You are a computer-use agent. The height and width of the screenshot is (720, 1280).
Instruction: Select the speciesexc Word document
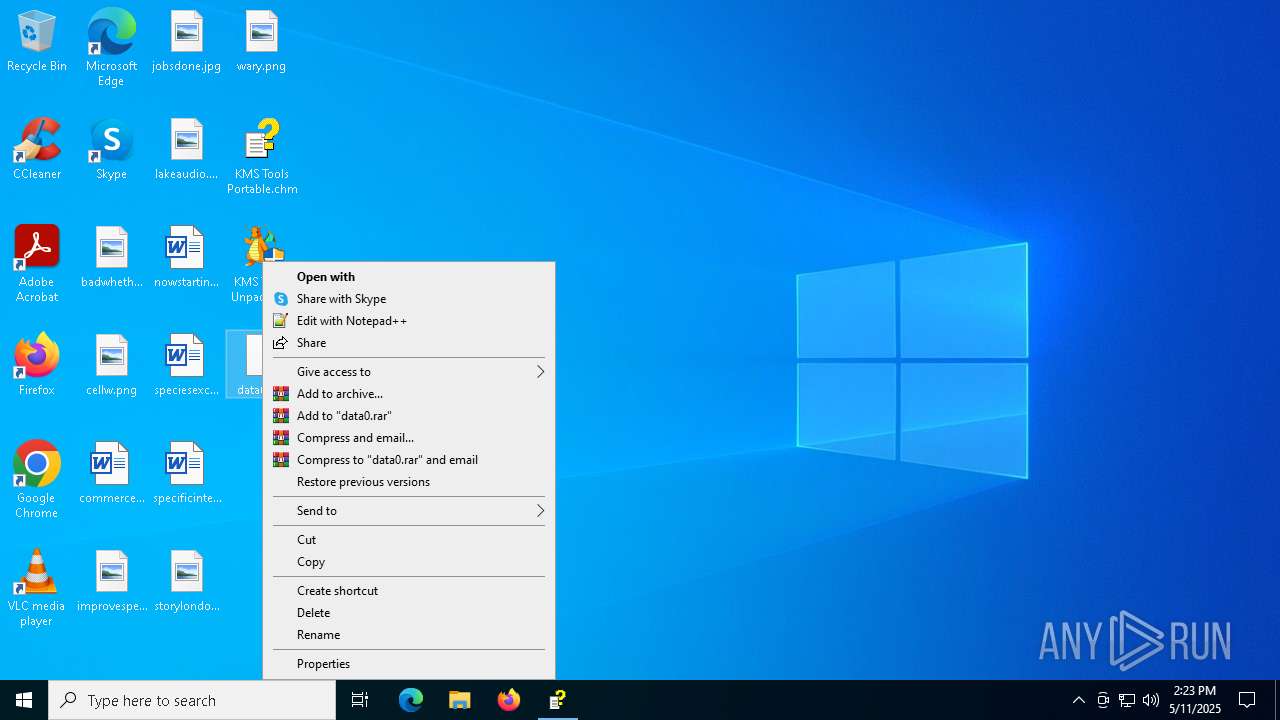point(186,366)
